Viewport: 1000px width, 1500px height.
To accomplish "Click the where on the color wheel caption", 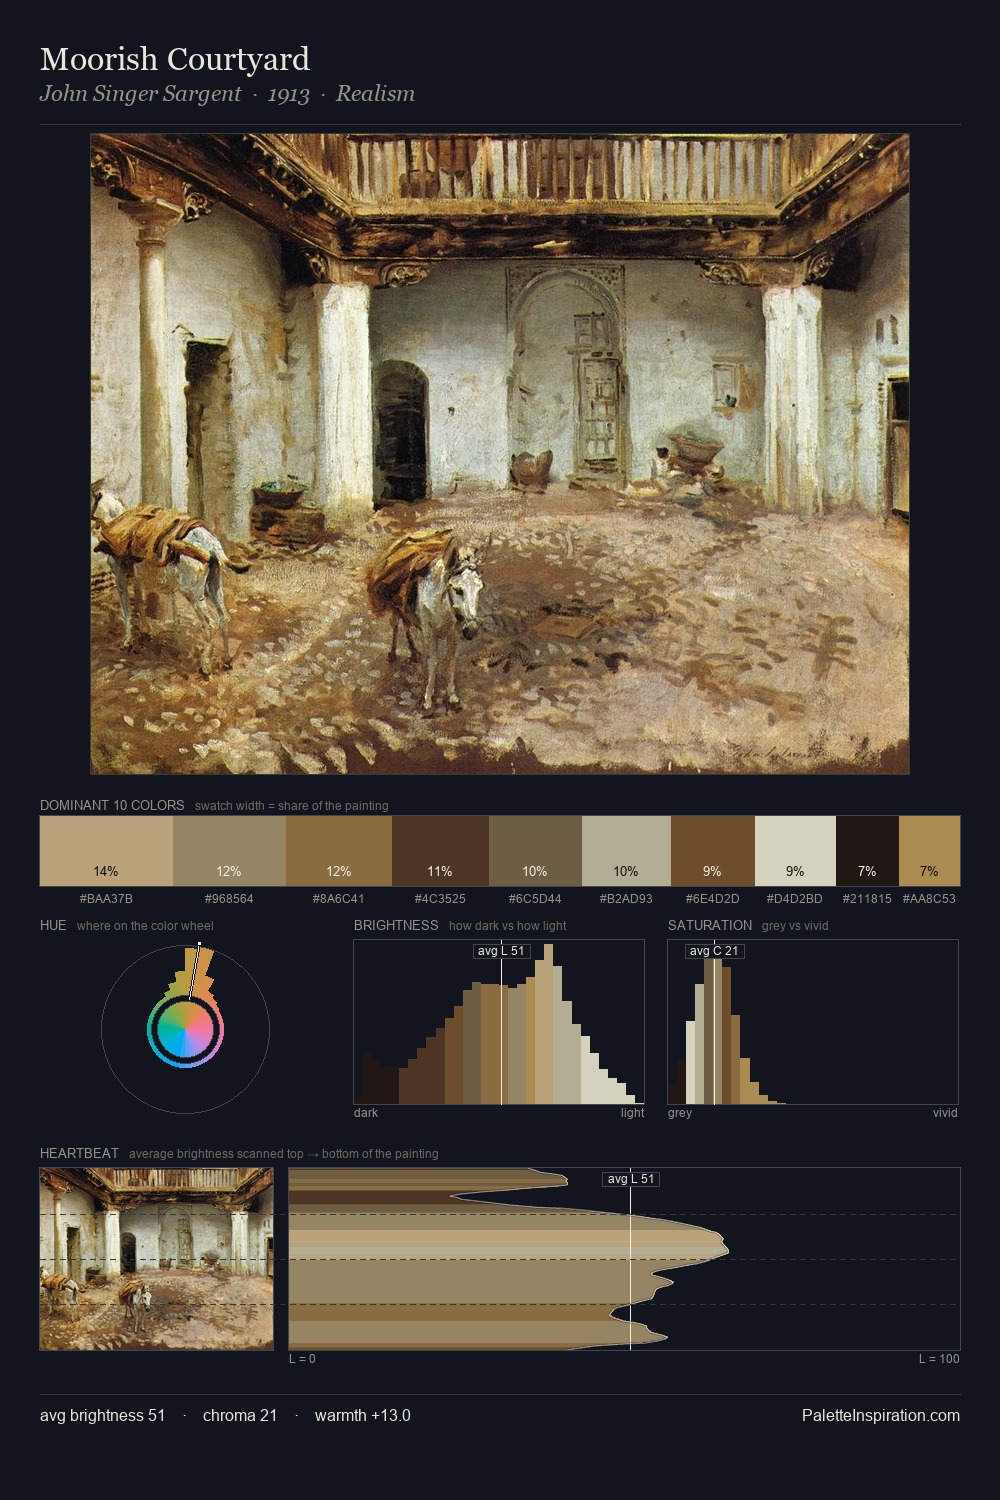I will pyautogui.click(x=145, y=925).
